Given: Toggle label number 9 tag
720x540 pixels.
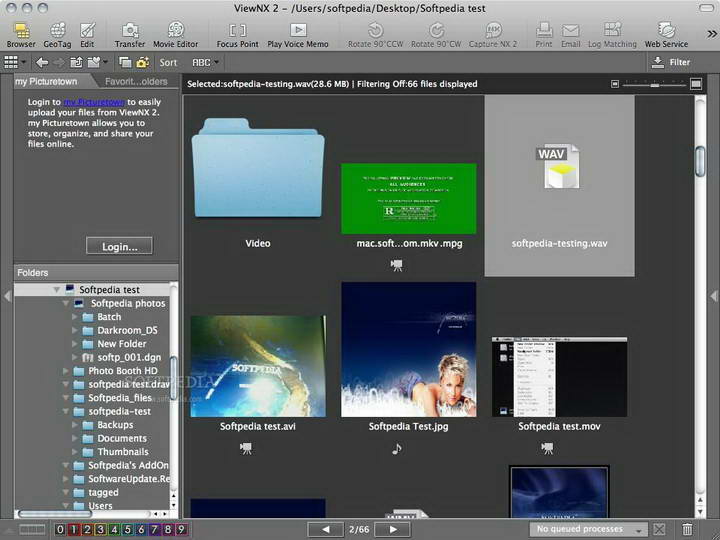Looking at the screenshot, I should pos(181,529).
